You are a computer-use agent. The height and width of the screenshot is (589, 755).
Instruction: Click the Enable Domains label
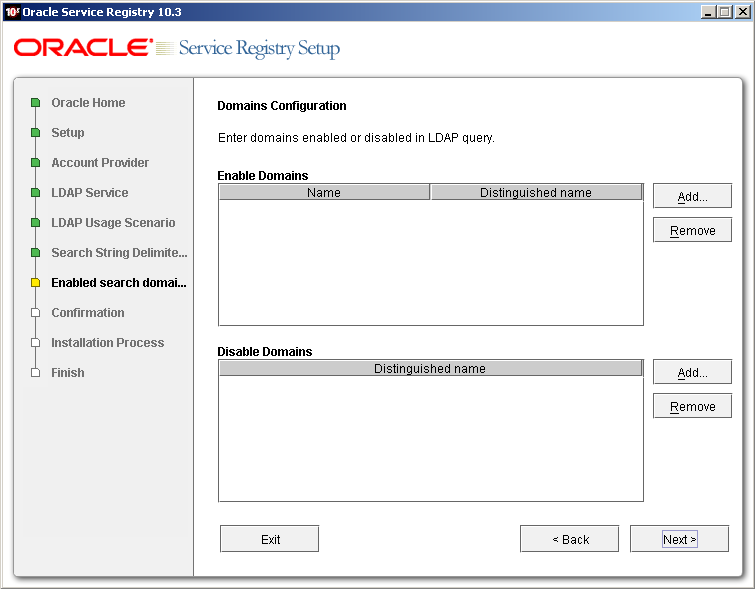click(x=263, y=175)
